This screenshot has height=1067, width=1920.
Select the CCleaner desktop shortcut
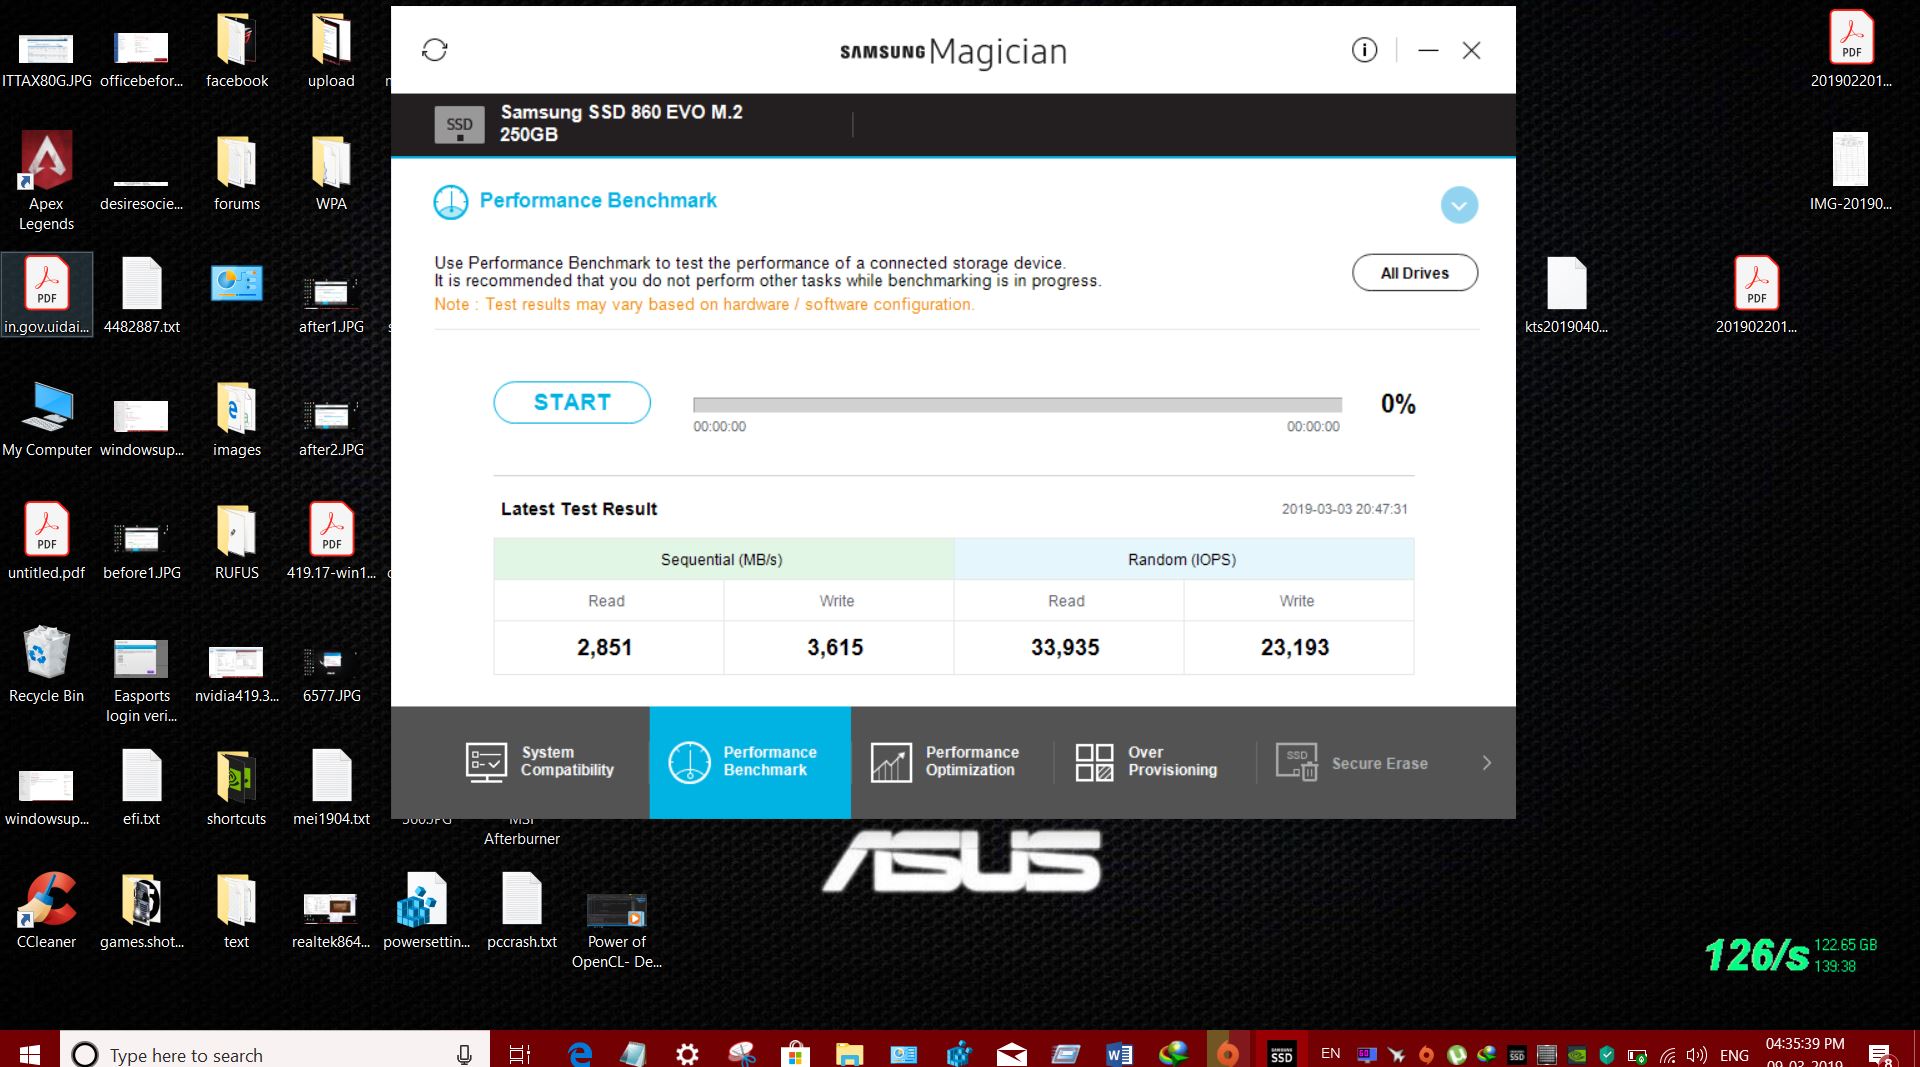click(46, 909)
